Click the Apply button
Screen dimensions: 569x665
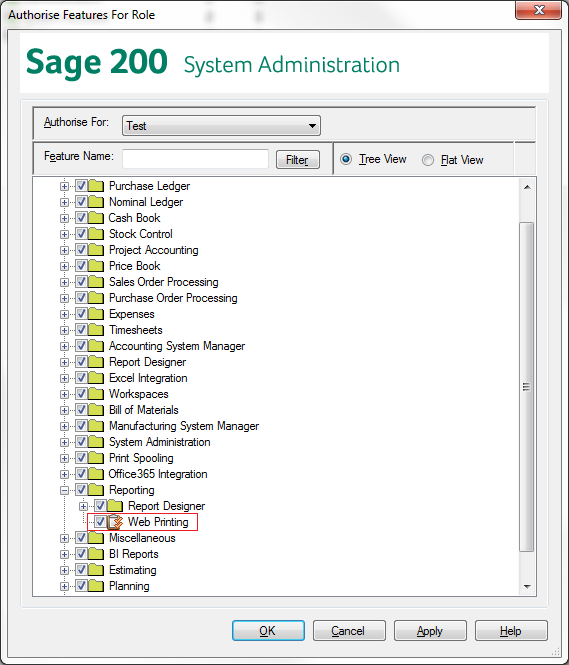[x=430, y=631]
